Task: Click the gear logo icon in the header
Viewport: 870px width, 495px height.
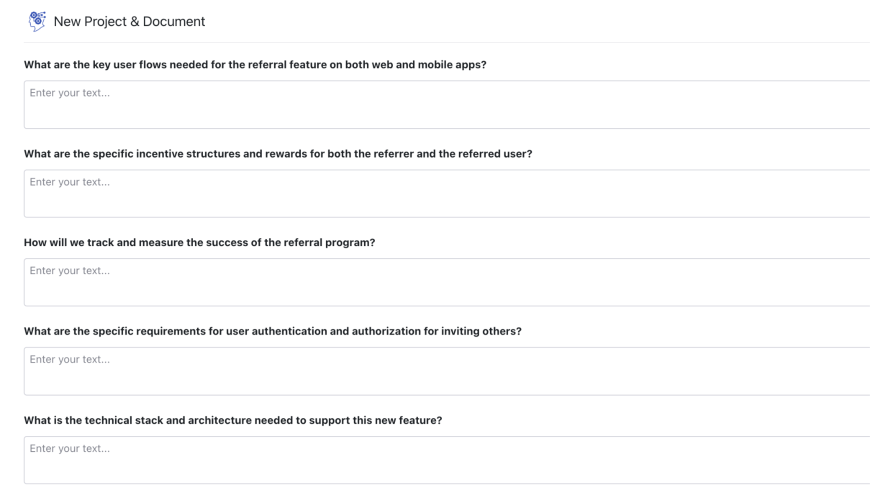Action: coord(38,21)
